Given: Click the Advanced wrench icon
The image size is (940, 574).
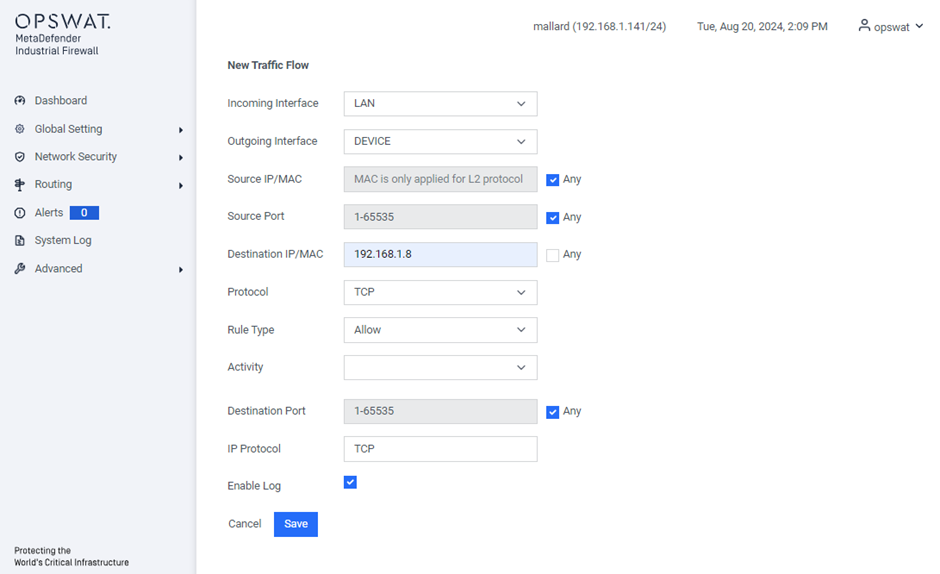Looking at the screenshot, I should pos(20,269).
